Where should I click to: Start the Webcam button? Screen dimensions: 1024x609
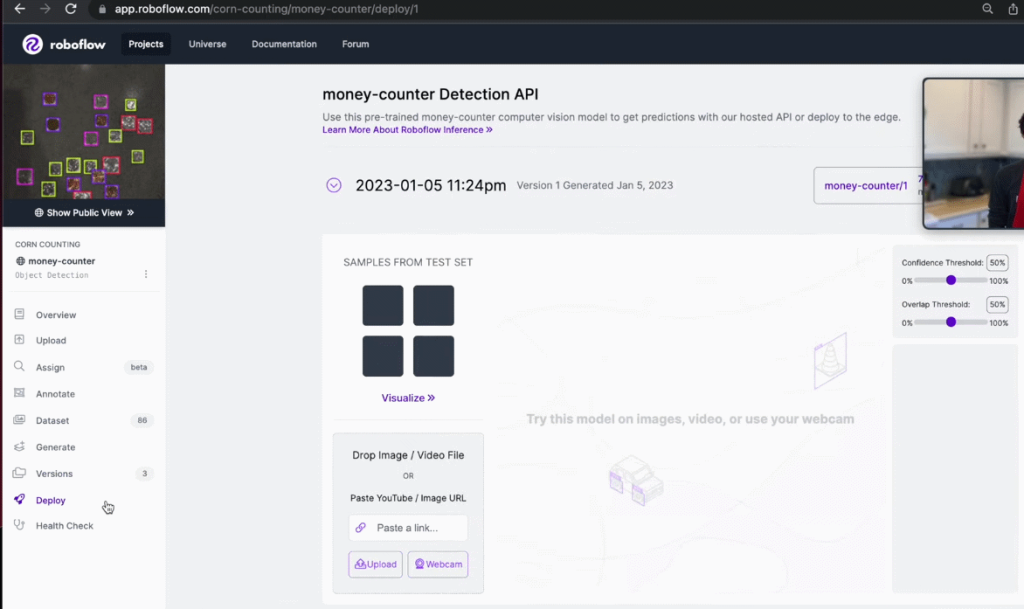[438, 564]
